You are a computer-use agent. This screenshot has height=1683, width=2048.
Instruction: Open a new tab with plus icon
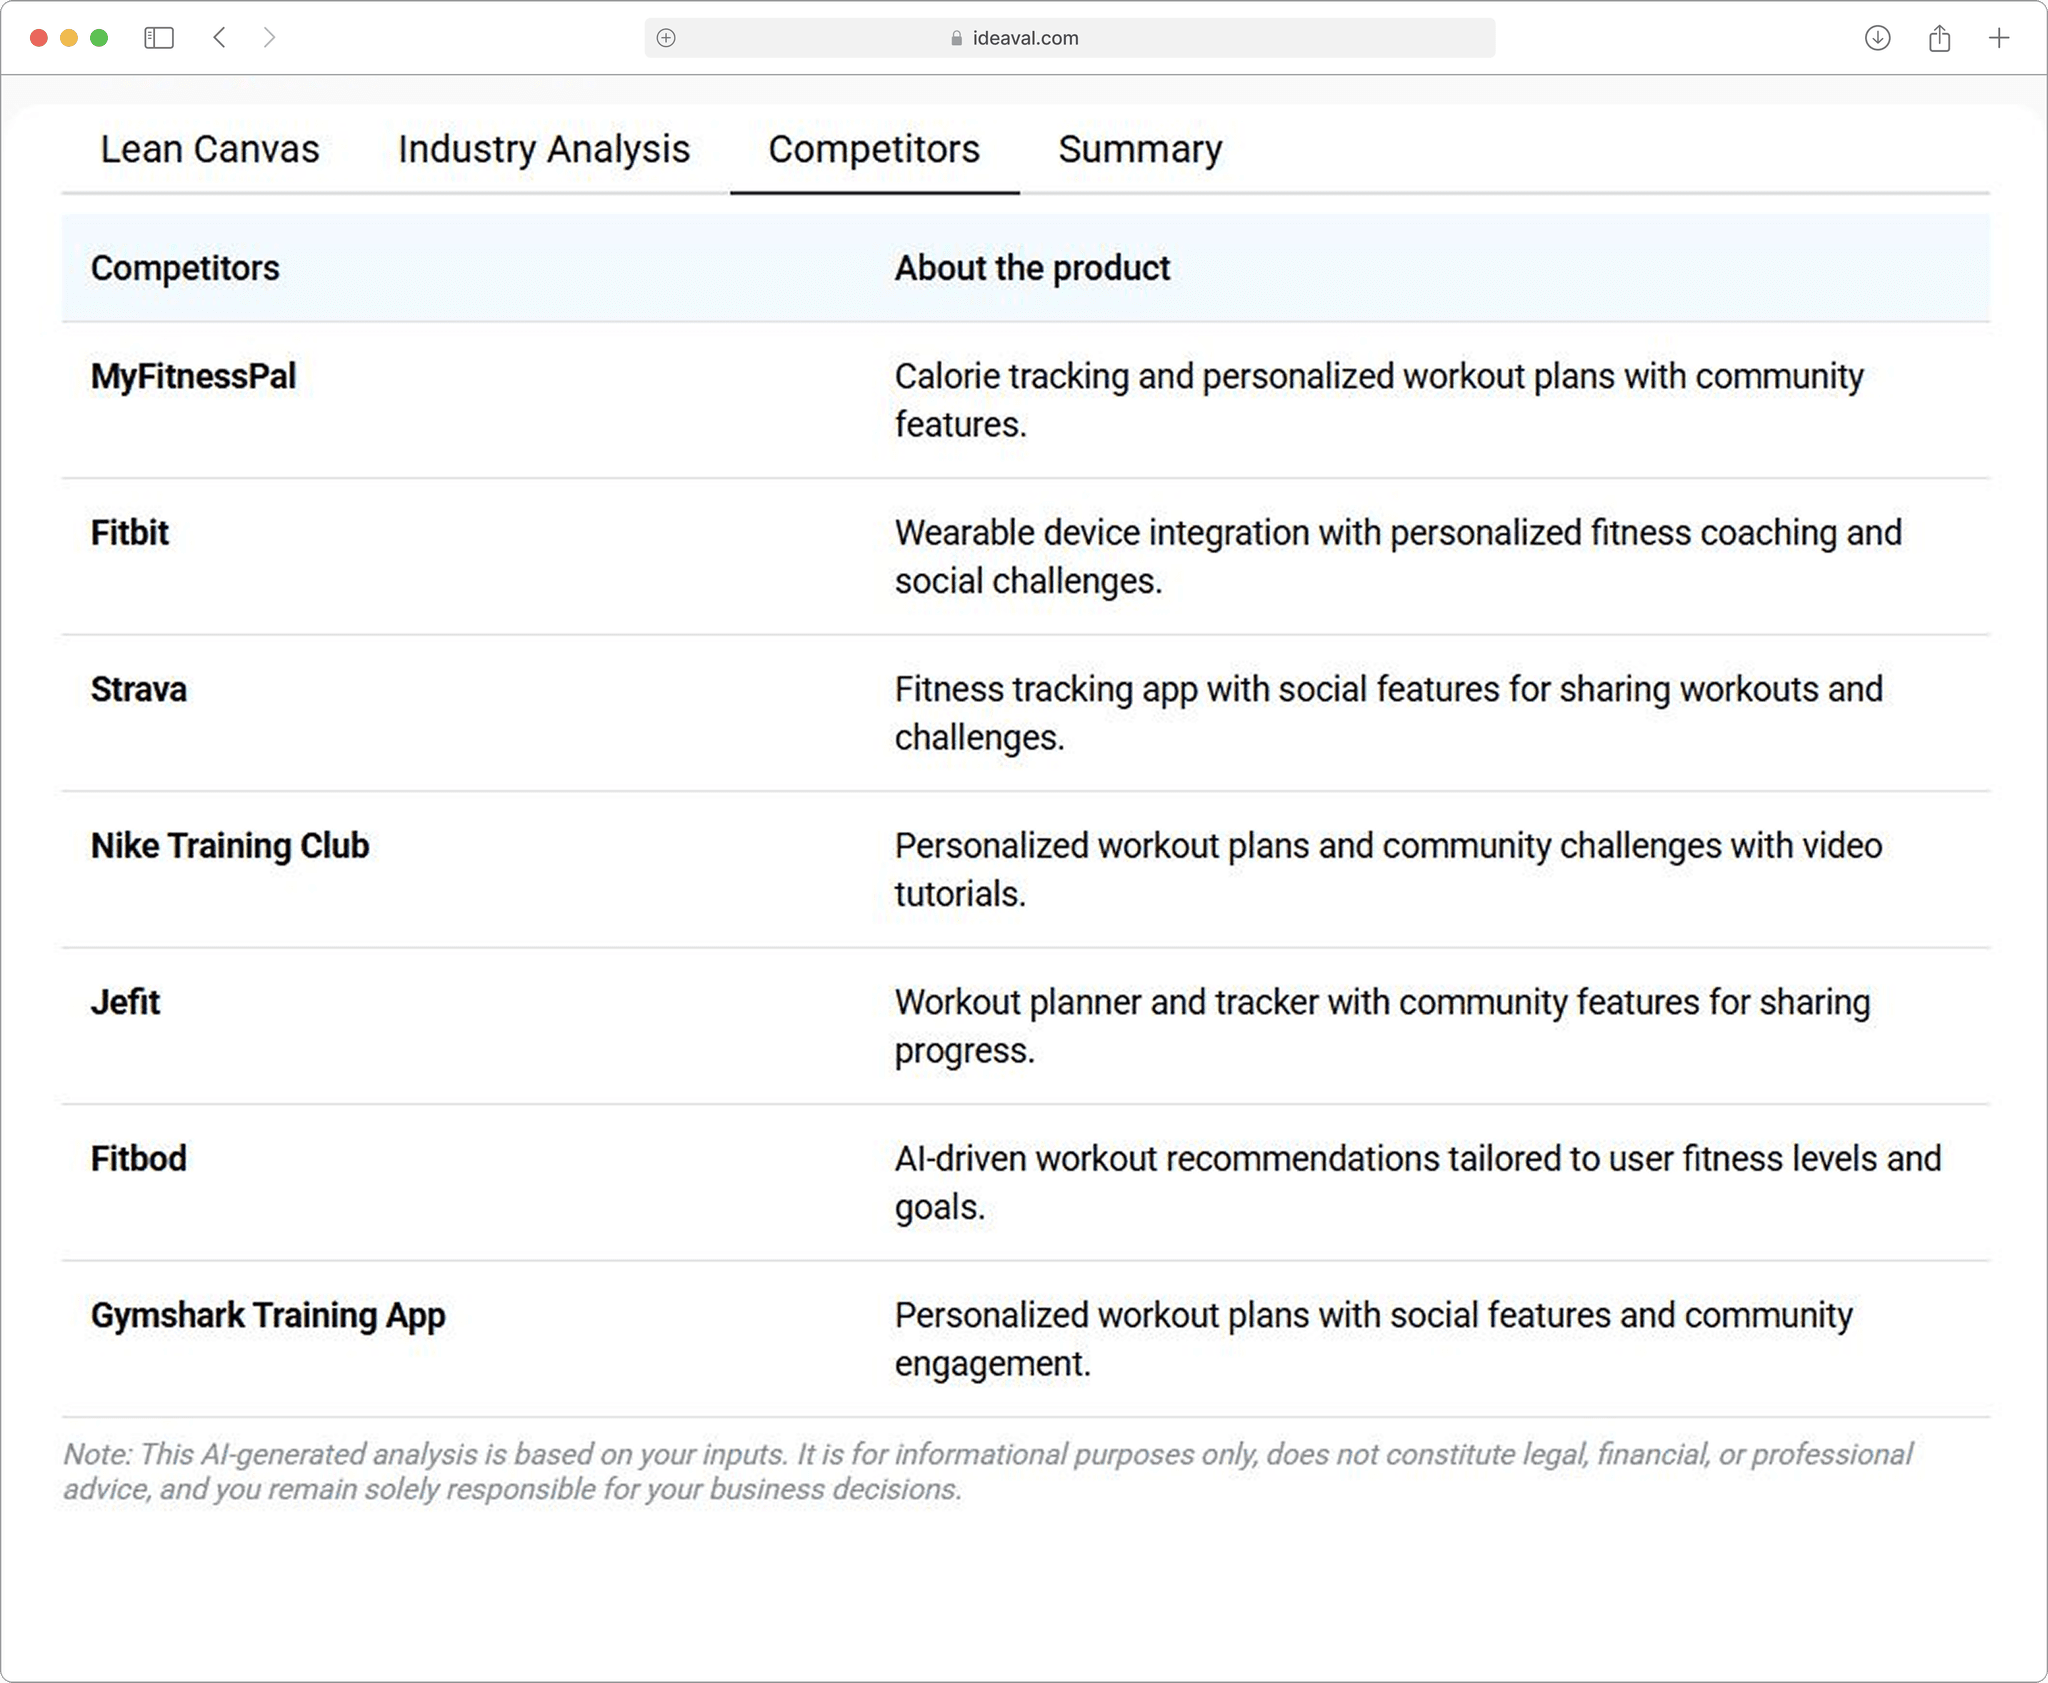1999,38
